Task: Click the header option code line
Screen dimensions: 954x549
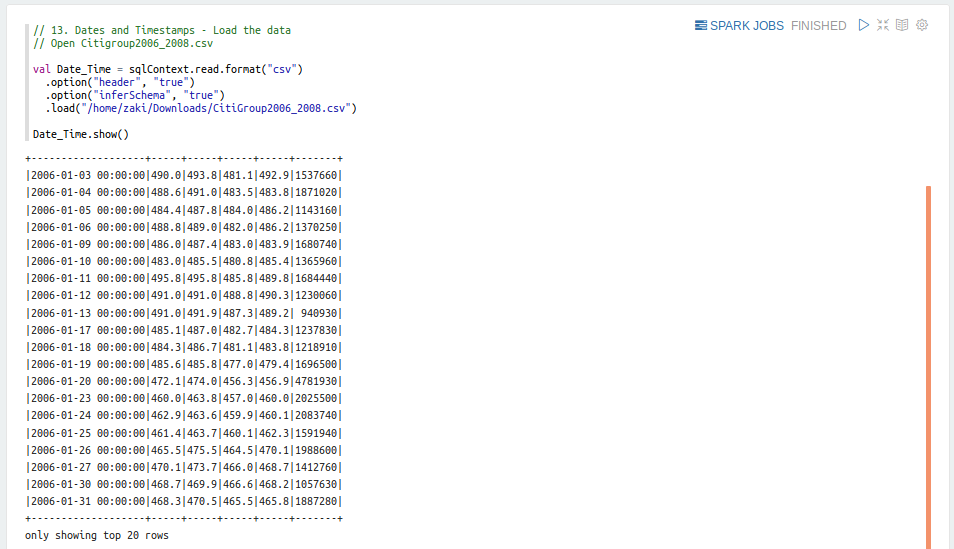Action: [x=120, y=83]
